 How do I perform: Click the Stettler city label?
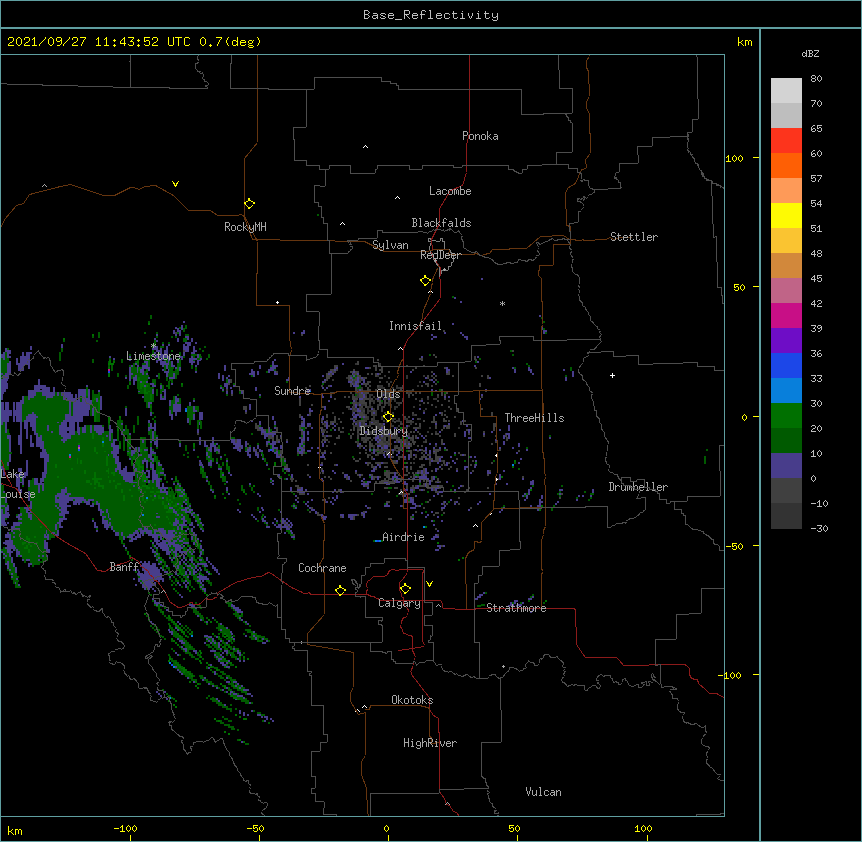[634, 237]
